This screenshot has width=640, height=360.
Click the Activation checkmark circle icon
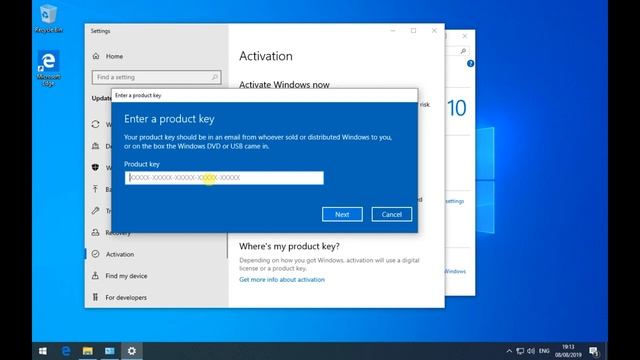pos(96,254)
